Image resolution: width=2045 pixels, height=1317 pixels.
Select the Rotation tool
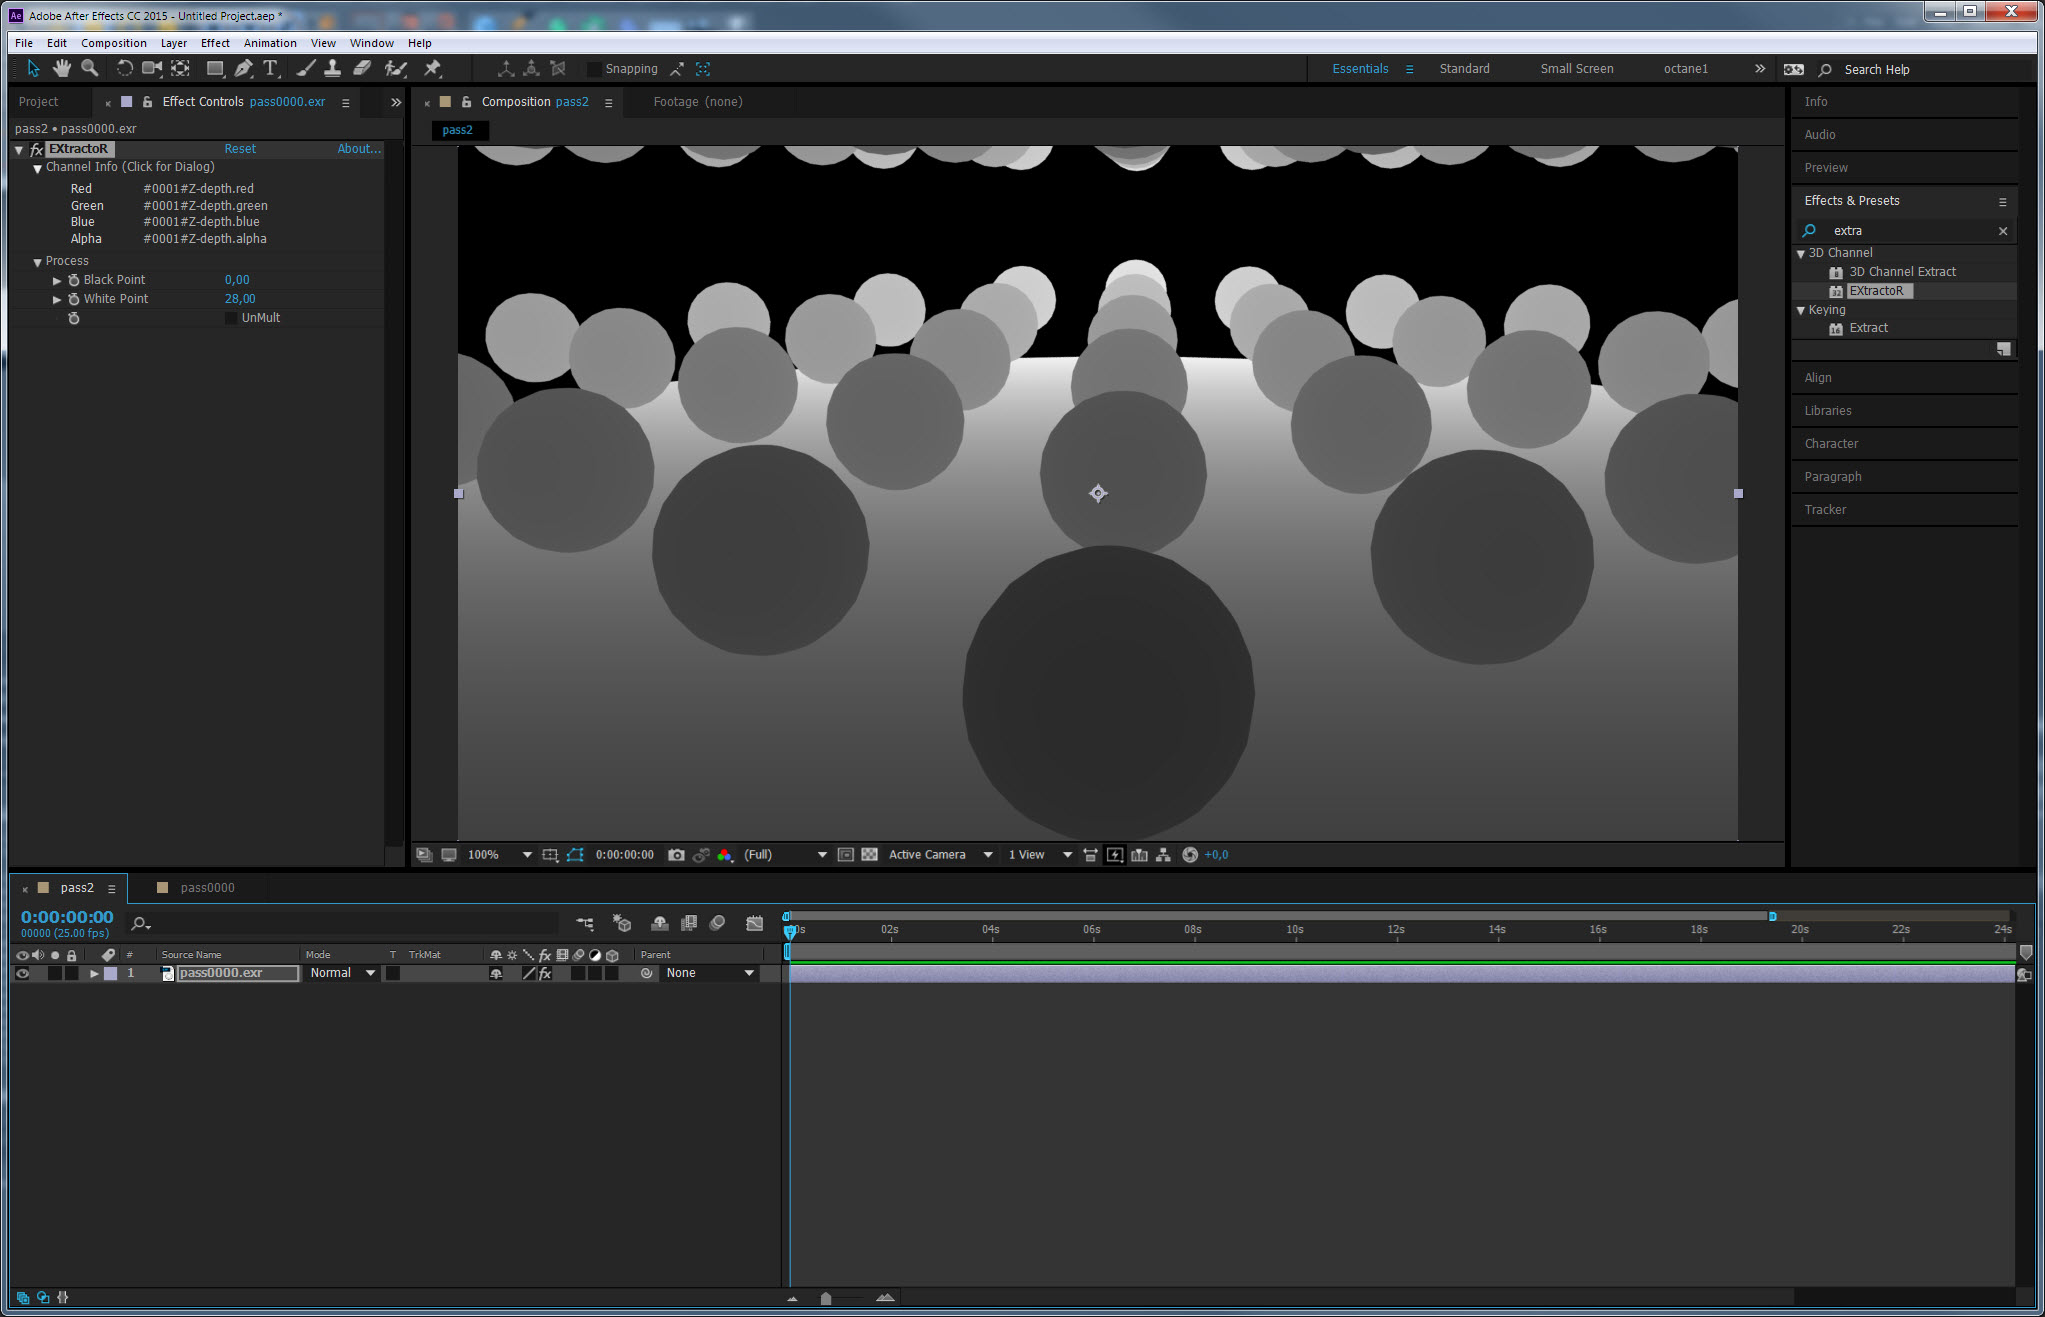tap(124, 68)
